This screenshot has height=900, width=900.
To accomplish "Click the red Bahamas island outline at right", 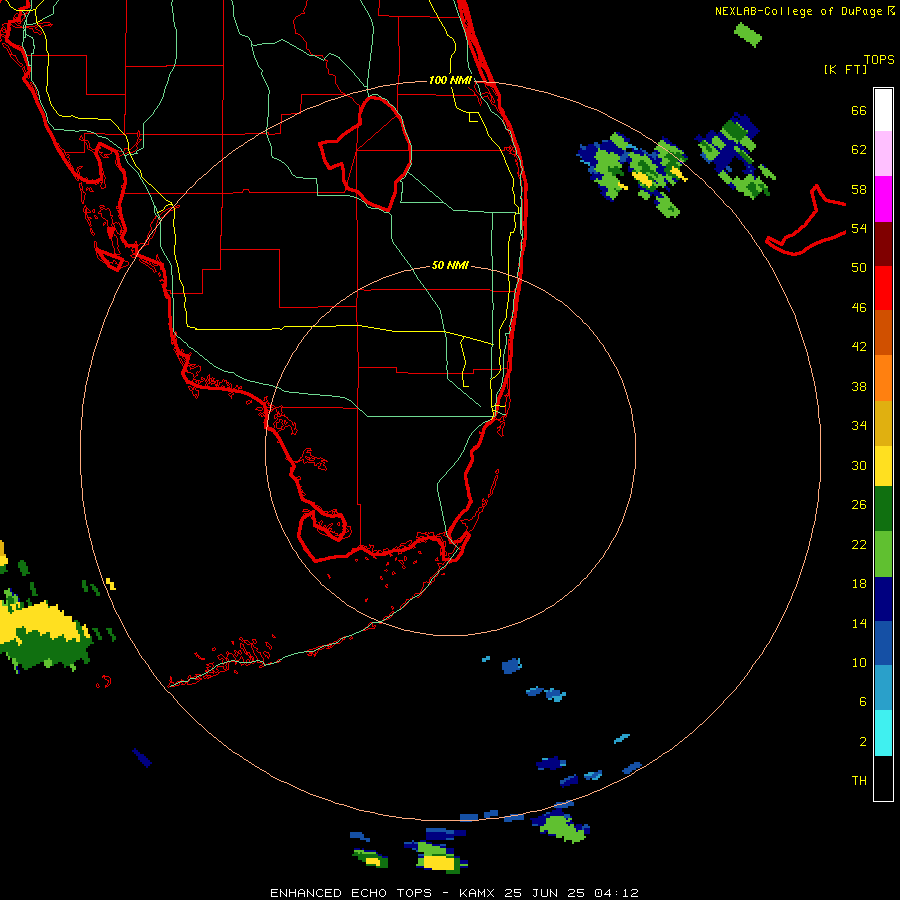I will (x=806, y=220).
